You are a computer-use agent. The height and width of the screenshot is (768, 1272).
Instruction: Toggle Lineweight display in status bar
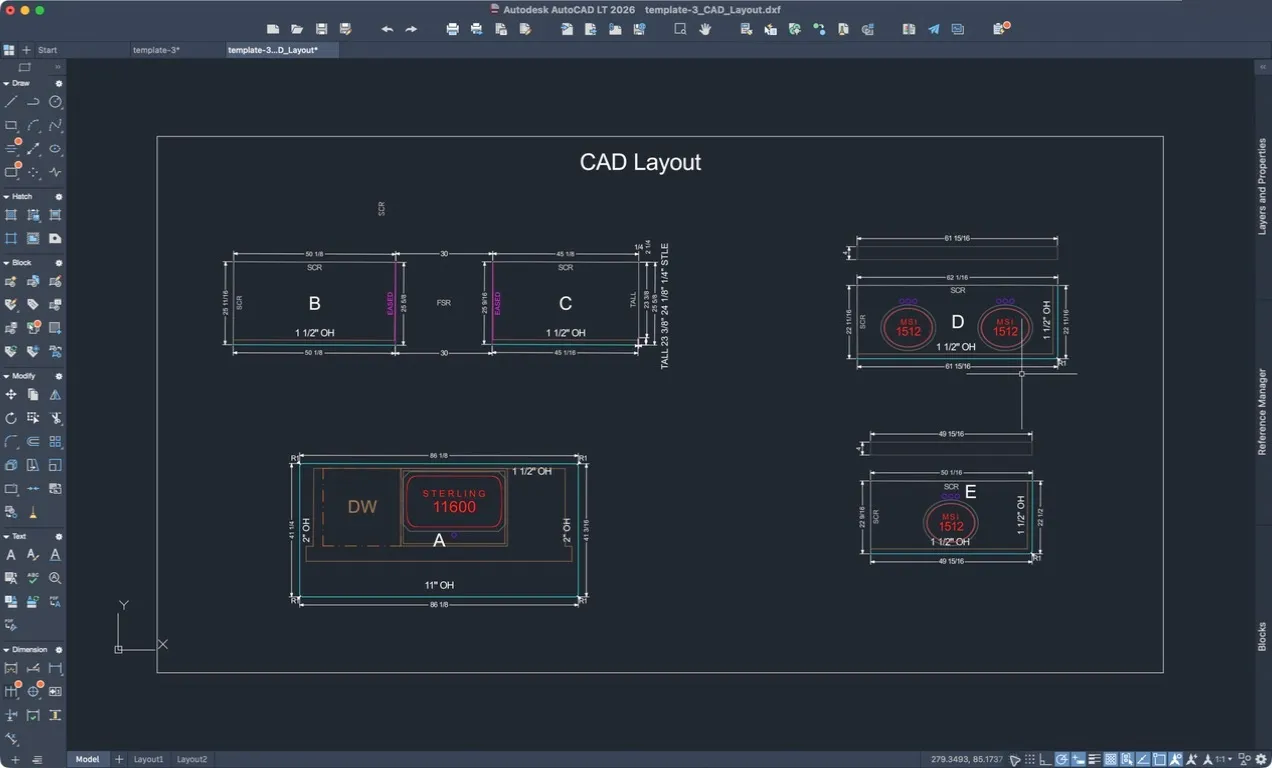(1094, 759)
